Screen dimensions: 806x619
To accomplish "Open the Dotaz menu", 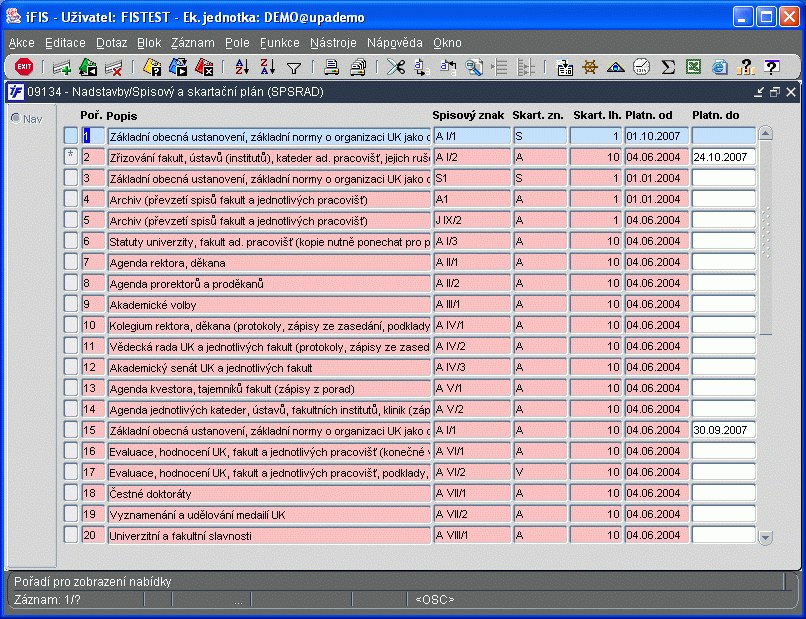I will pyautogui.click(x=112, y=43).
